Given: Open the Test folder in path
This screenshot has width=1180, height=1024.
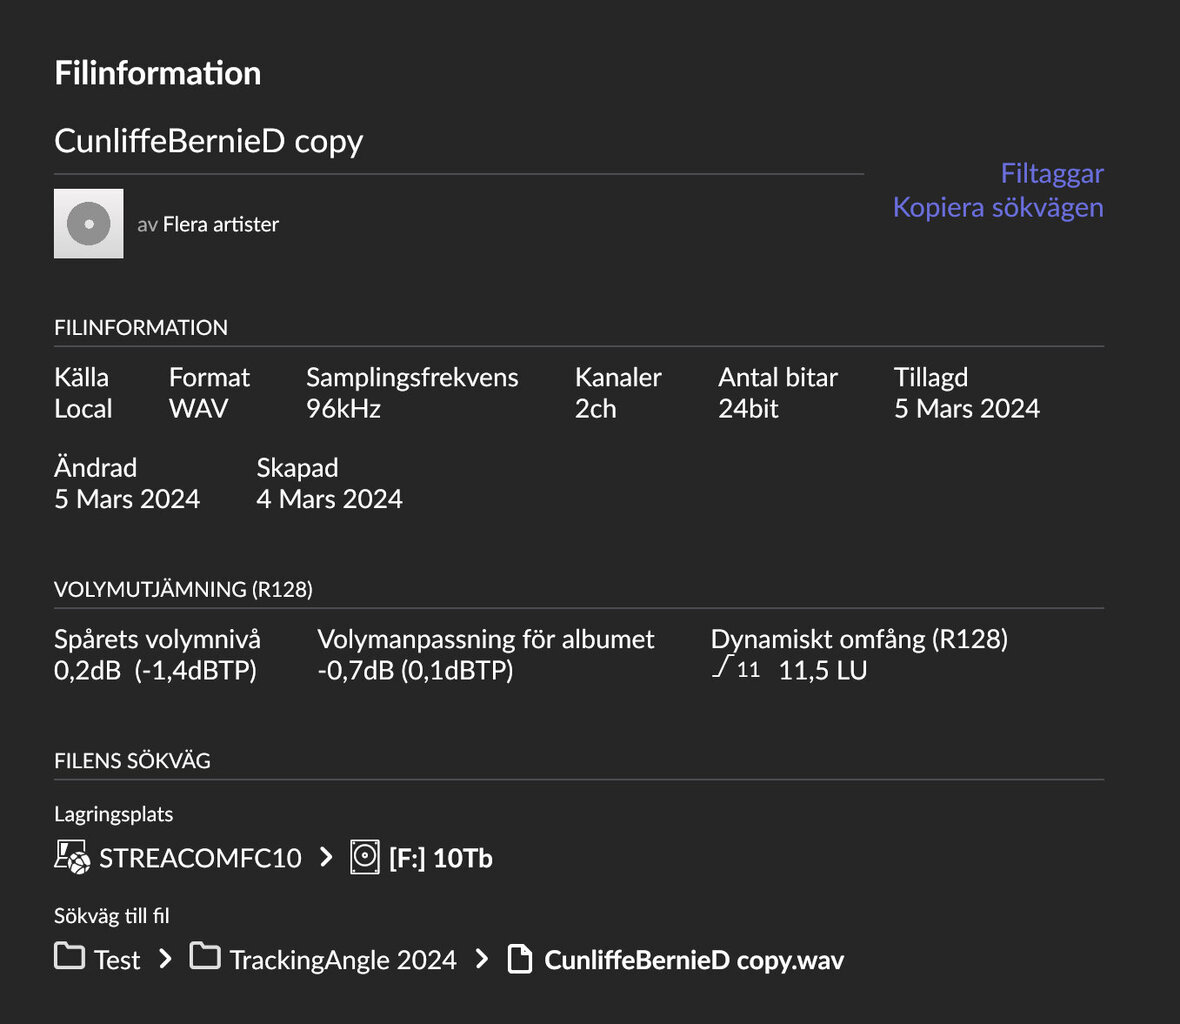Looking at the screenshot, I should click(117, 960).
